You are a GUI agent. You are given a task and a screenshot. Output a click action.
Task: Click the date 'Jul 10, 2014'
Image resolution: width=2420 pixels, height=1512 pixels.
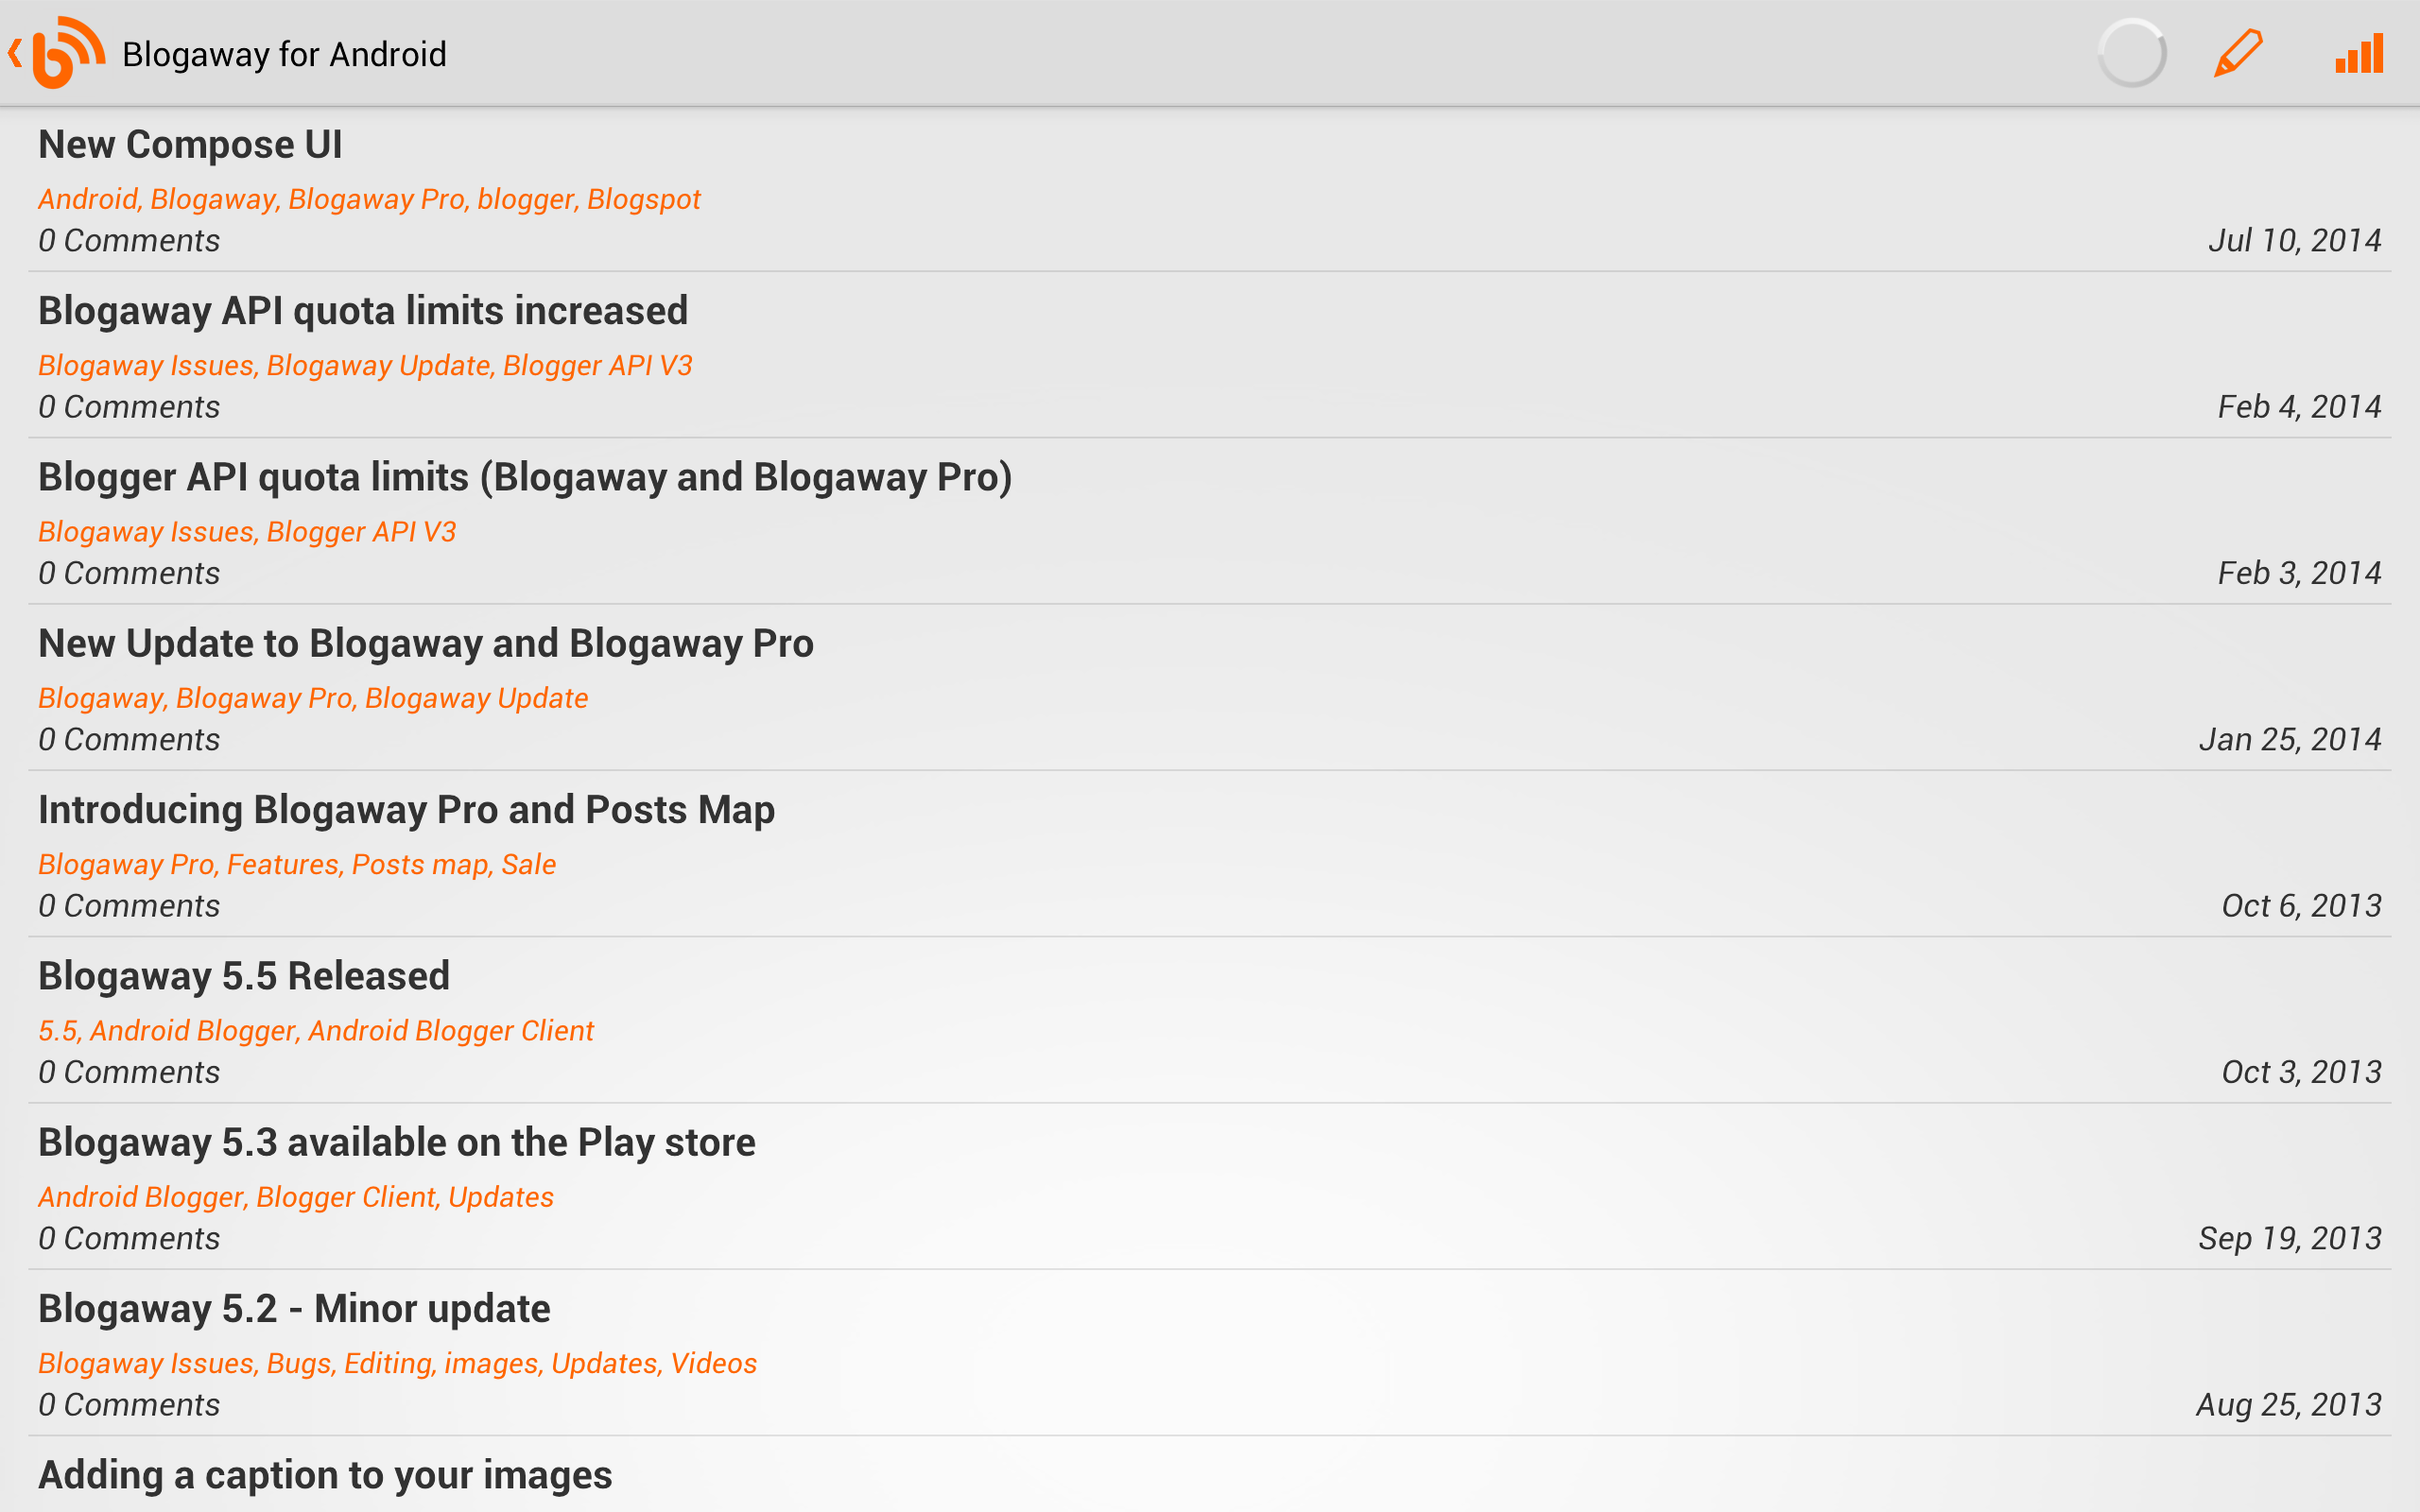pos(2295,240)
